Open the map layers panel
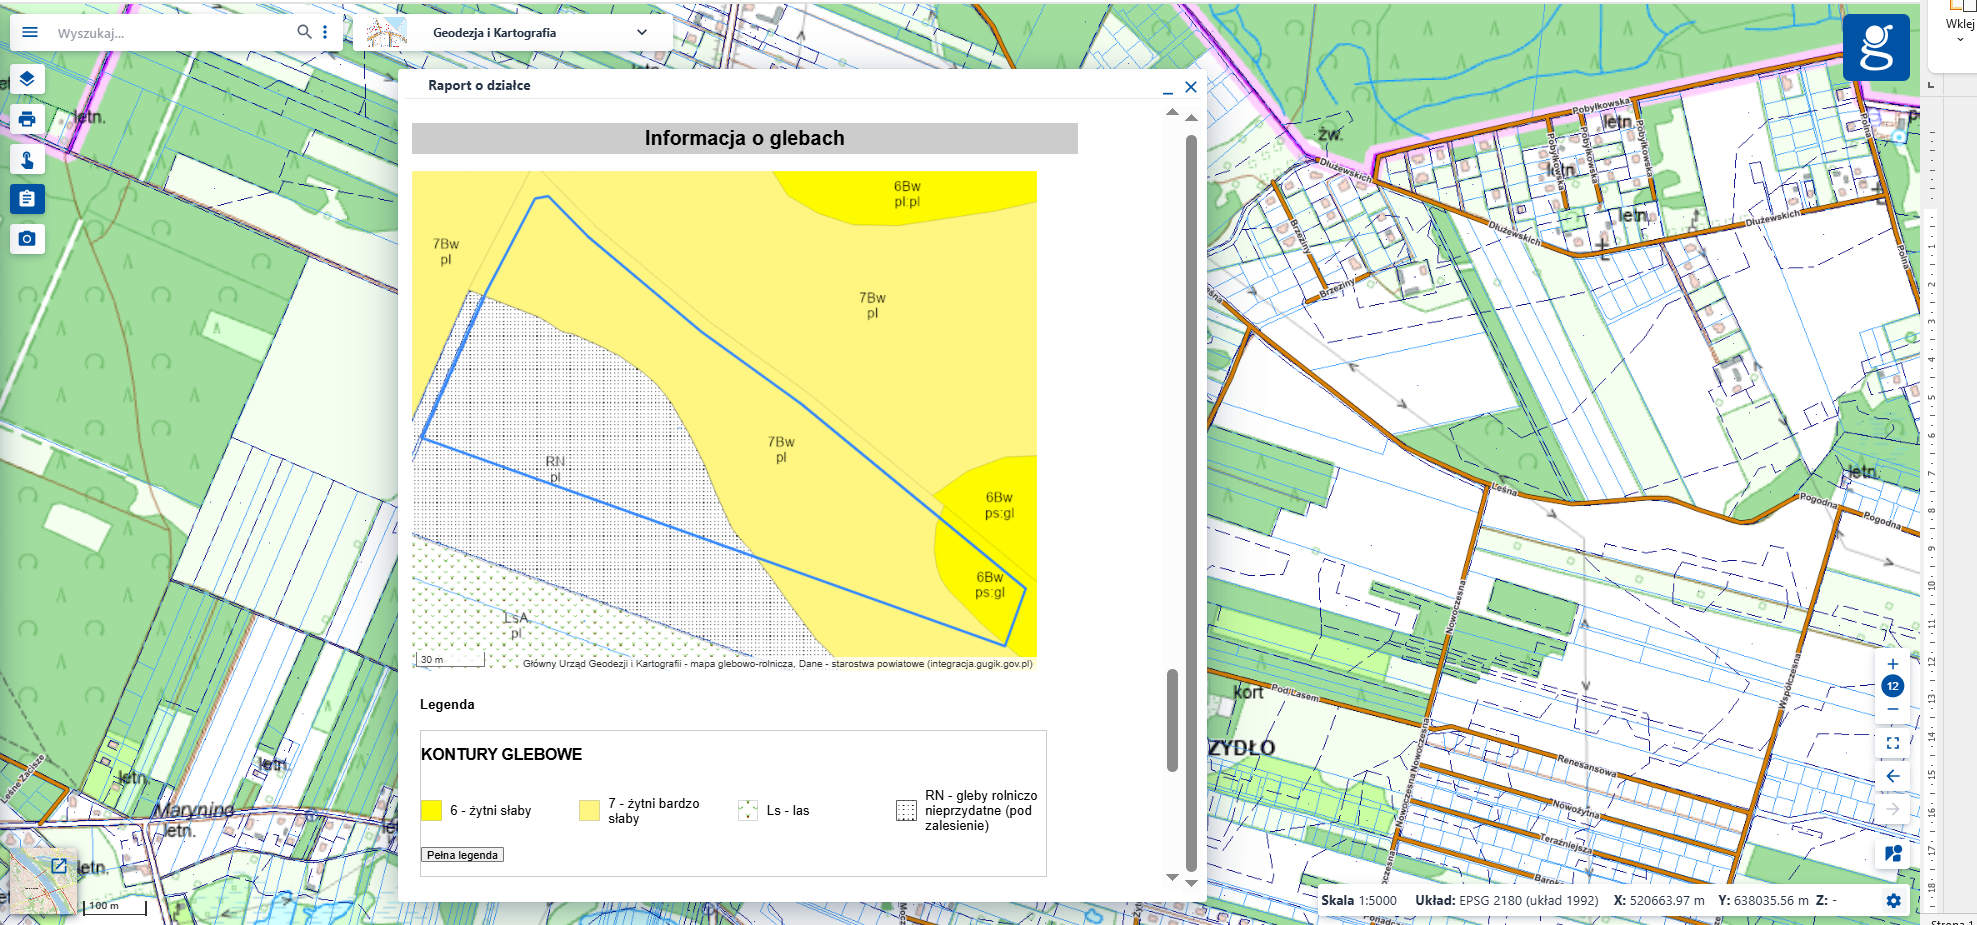This screenshot has height=925, width=1977. pyautogui.click(x=27, y=79)
